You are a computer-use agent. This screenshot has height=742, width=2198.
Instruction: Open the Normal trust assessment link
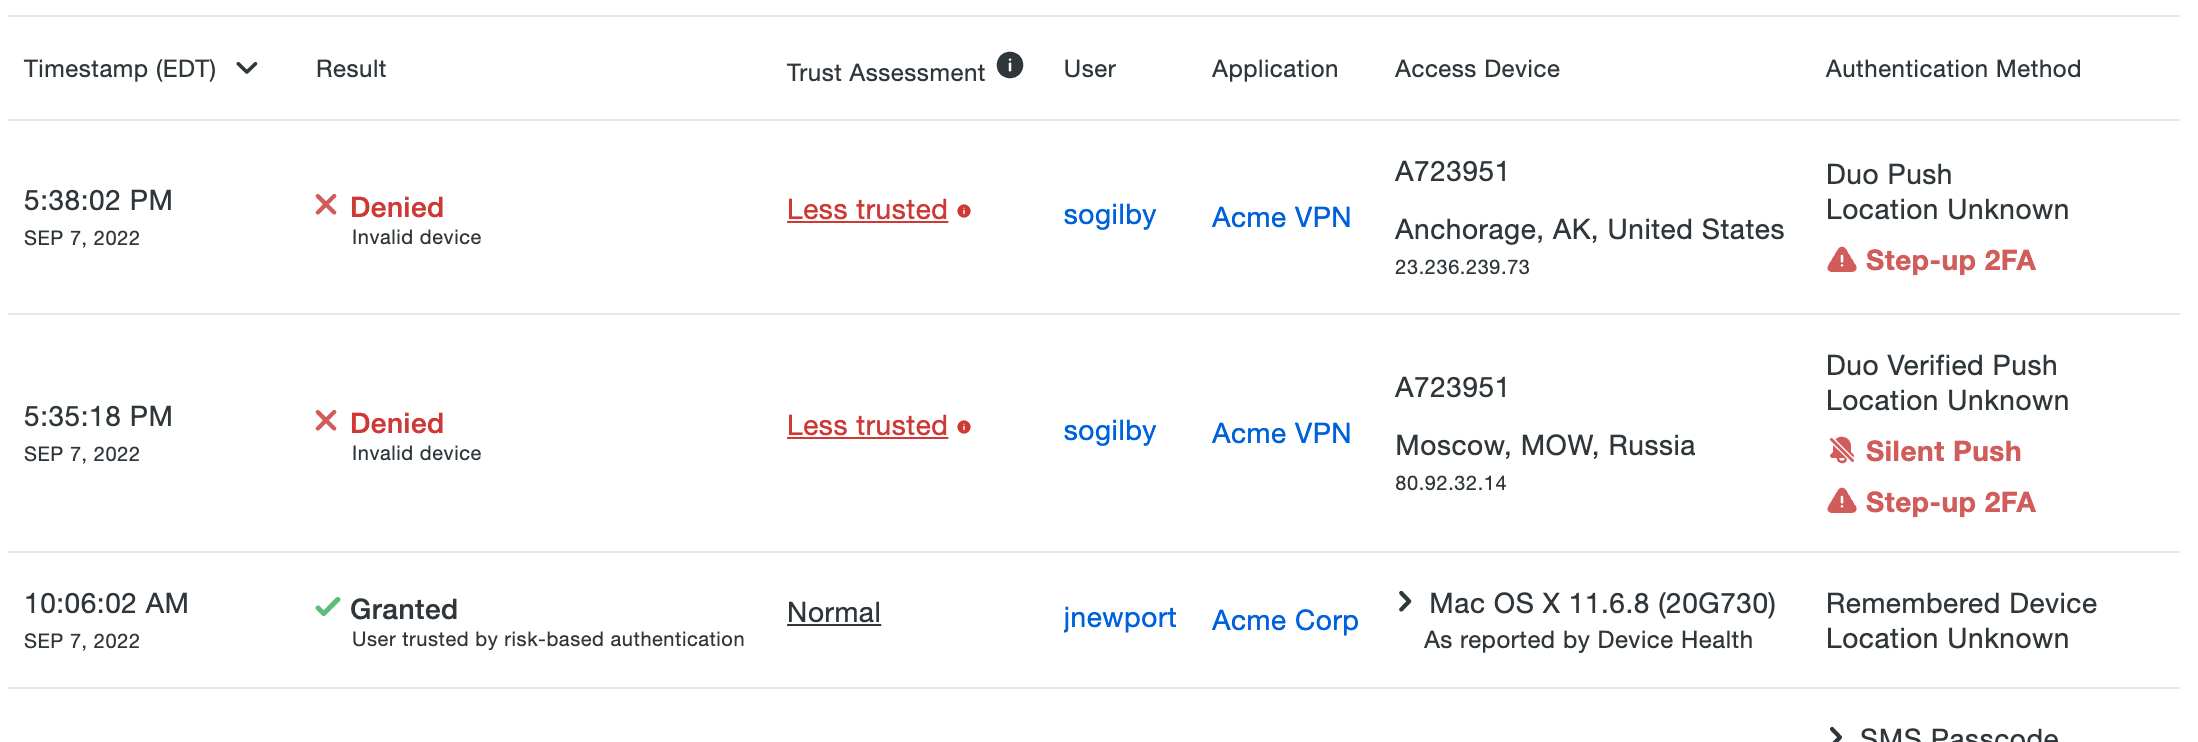click(834, 612)
